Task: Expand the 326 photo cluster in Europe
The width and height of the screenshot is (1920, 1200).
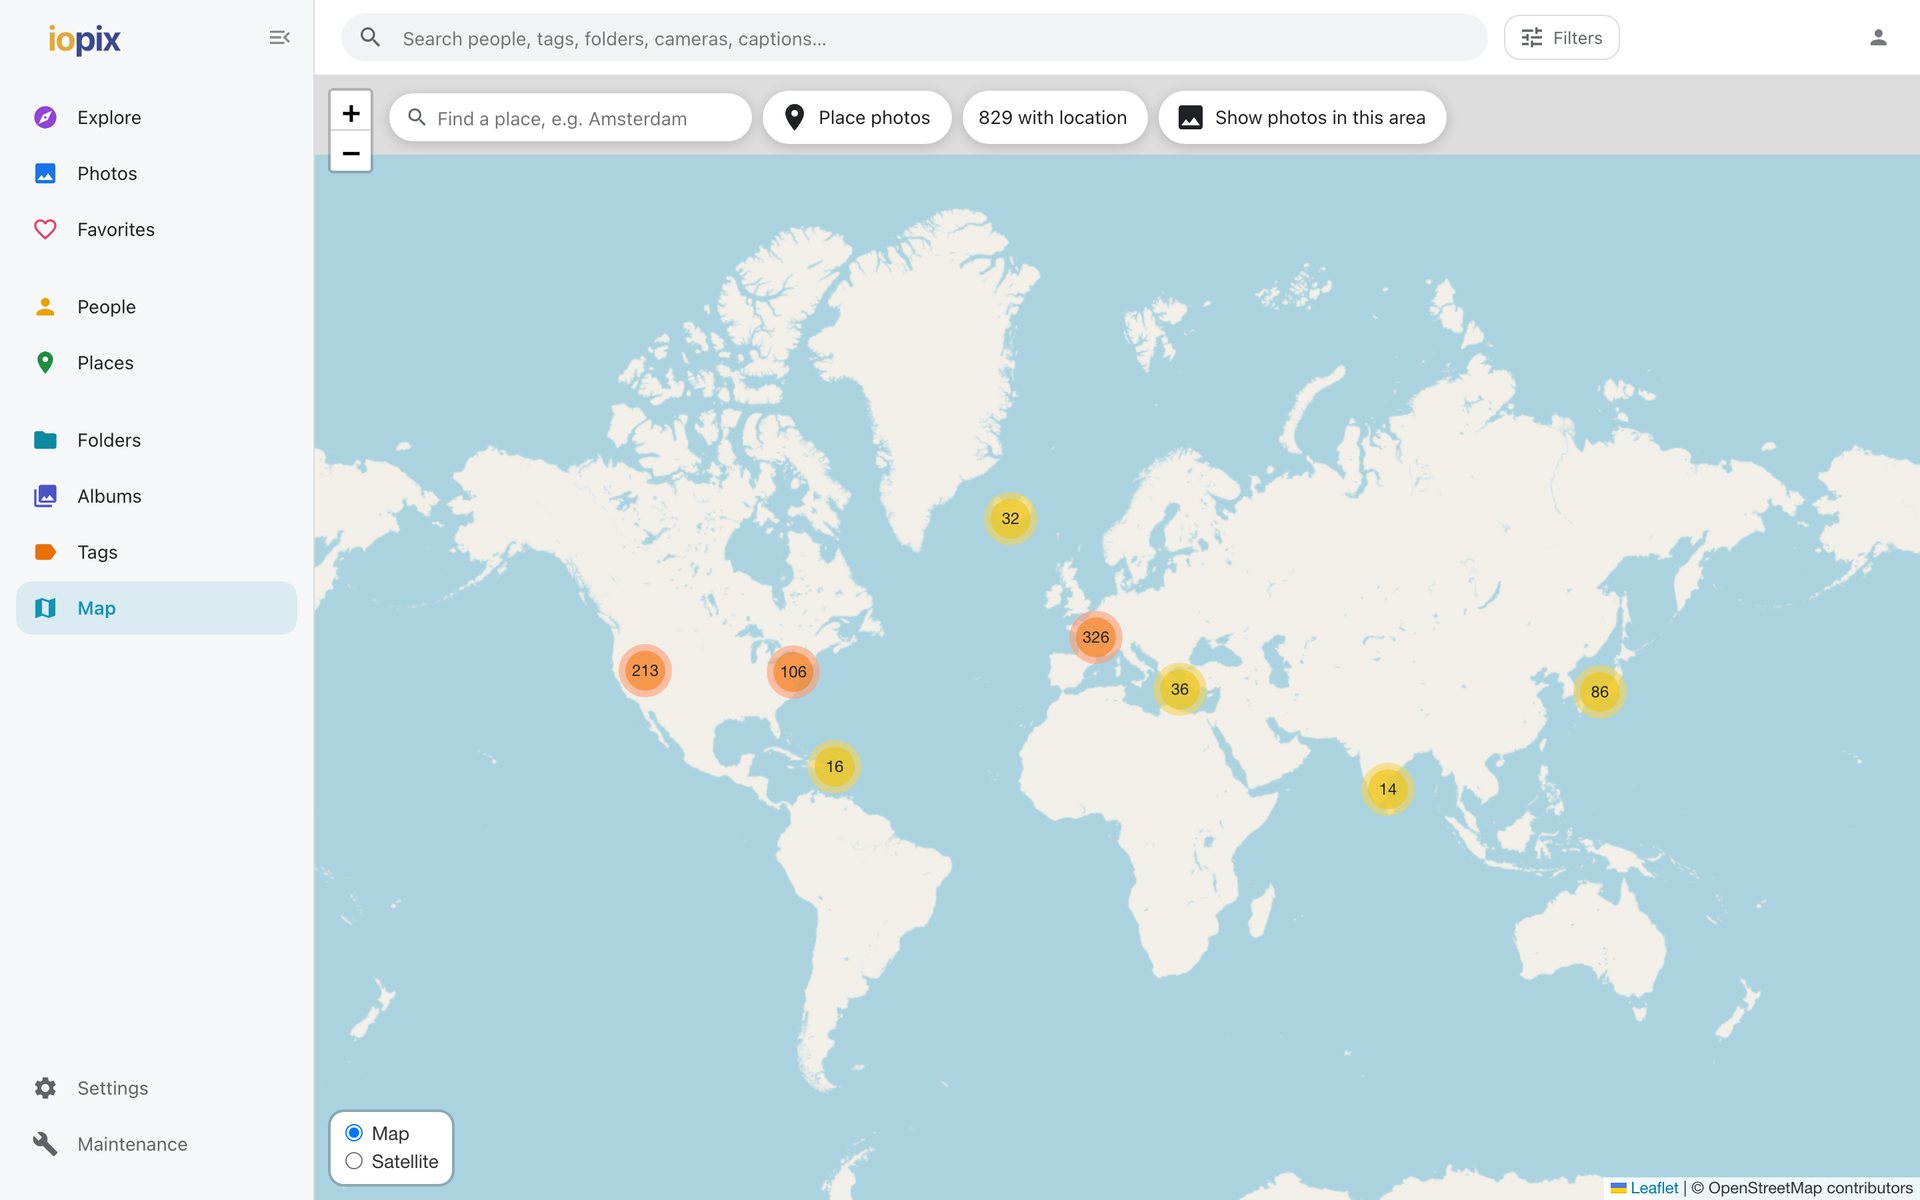Action: tap(1095, 637)
